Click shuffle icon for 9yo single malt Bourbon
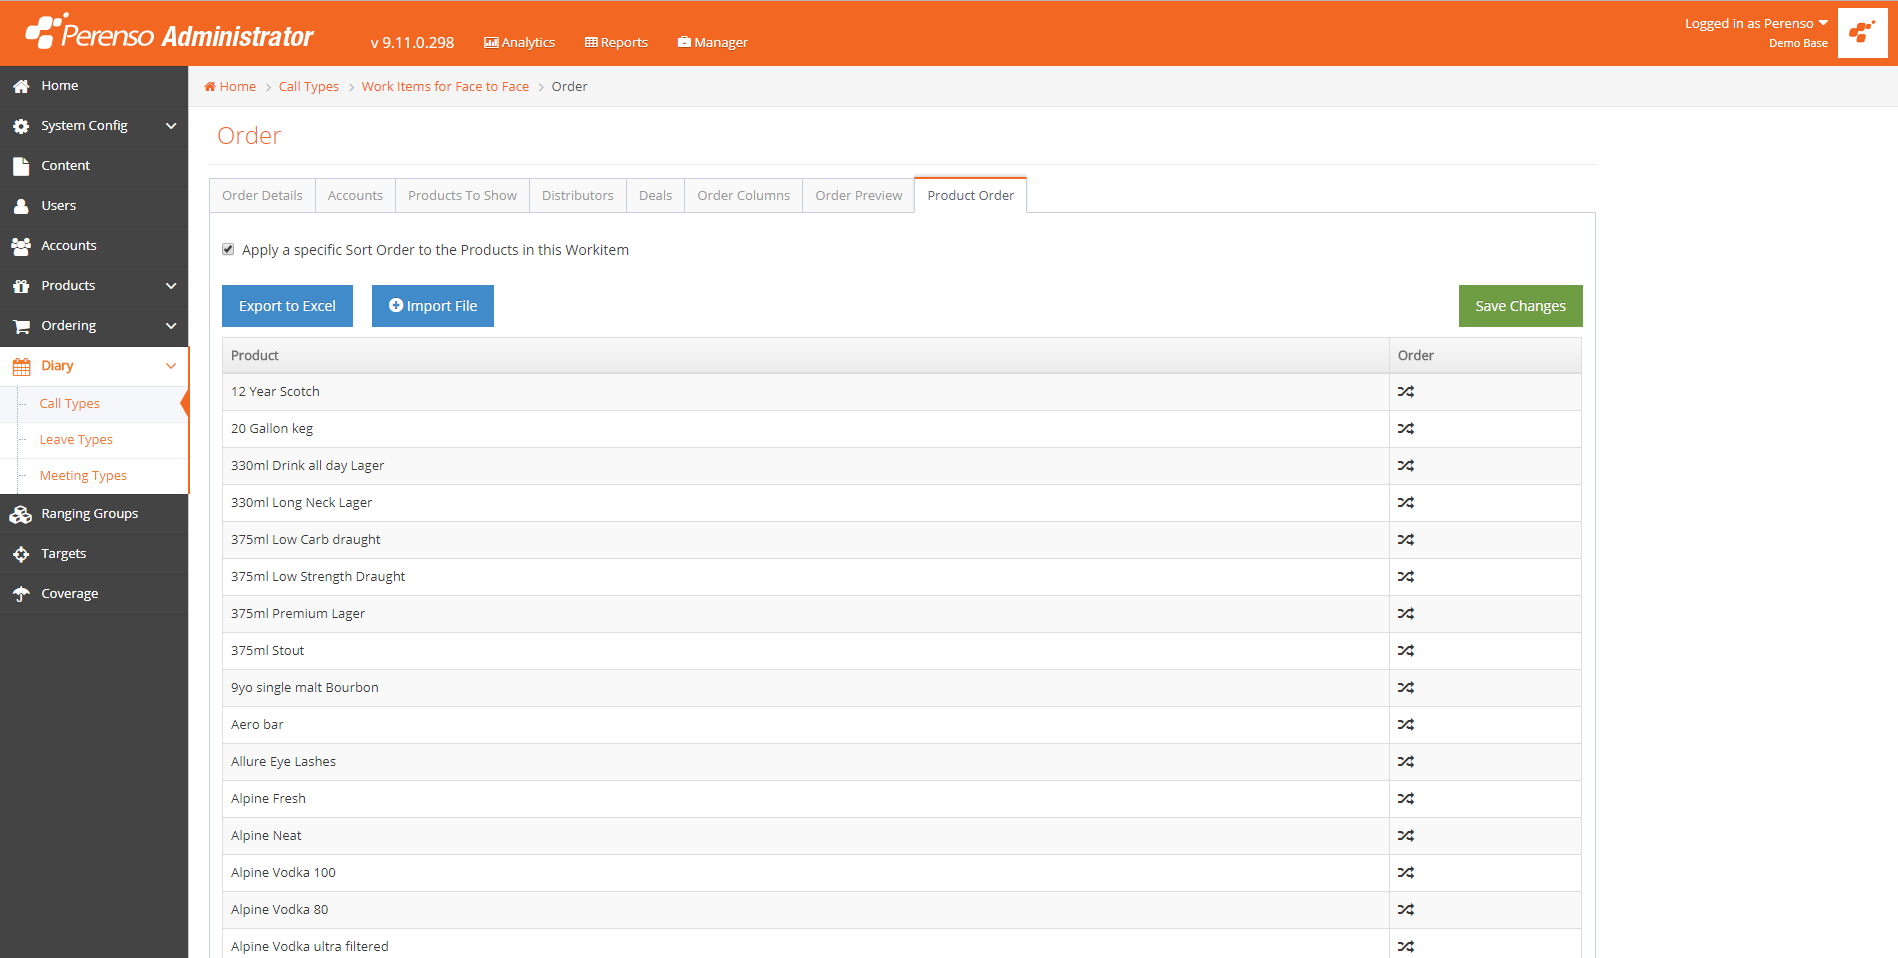 tap(1406, 688)
